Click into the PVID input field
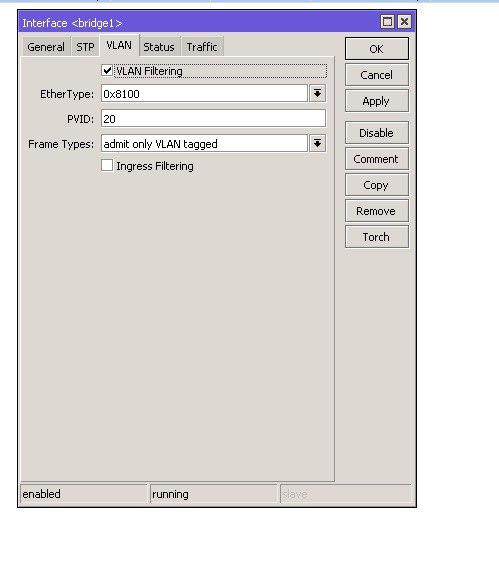499x574 pixels. click(213, 119)
